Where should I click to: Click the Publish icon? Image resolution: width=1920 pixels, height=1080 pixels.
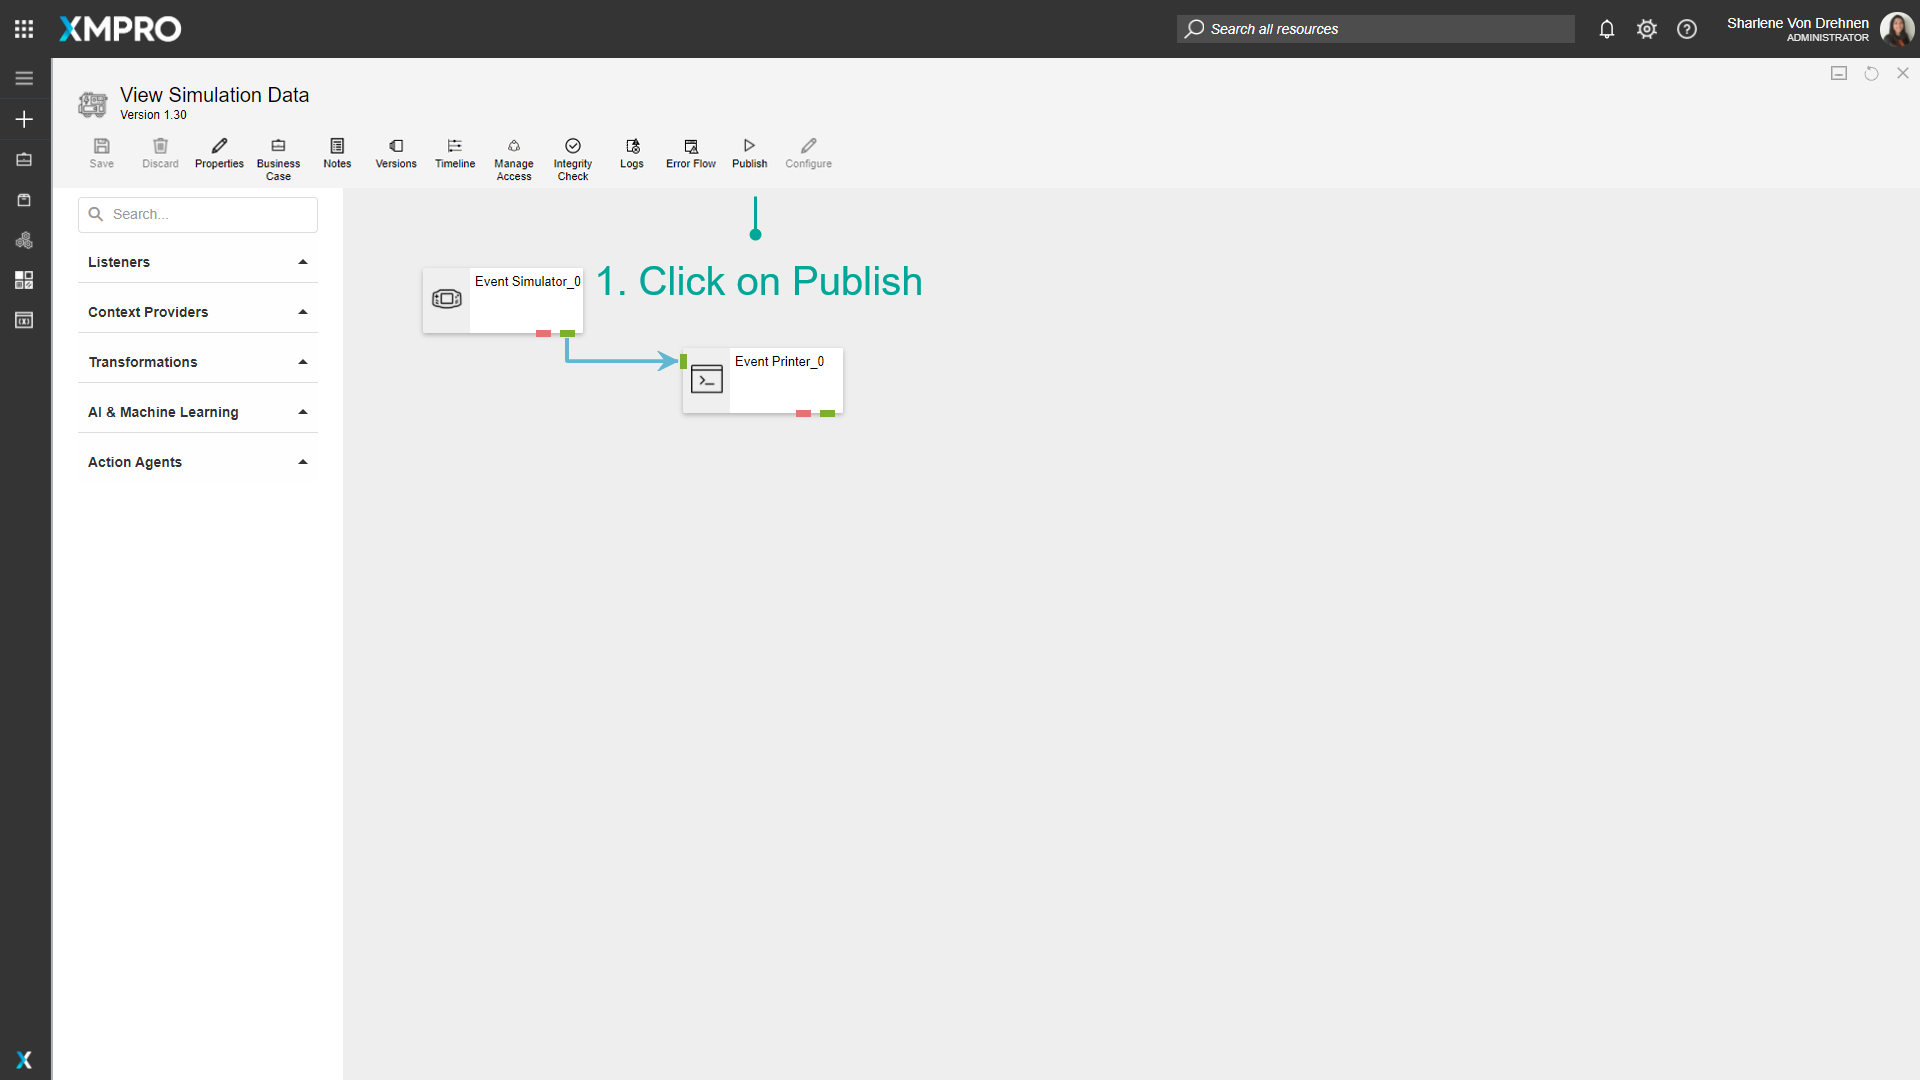coord(749,152)
